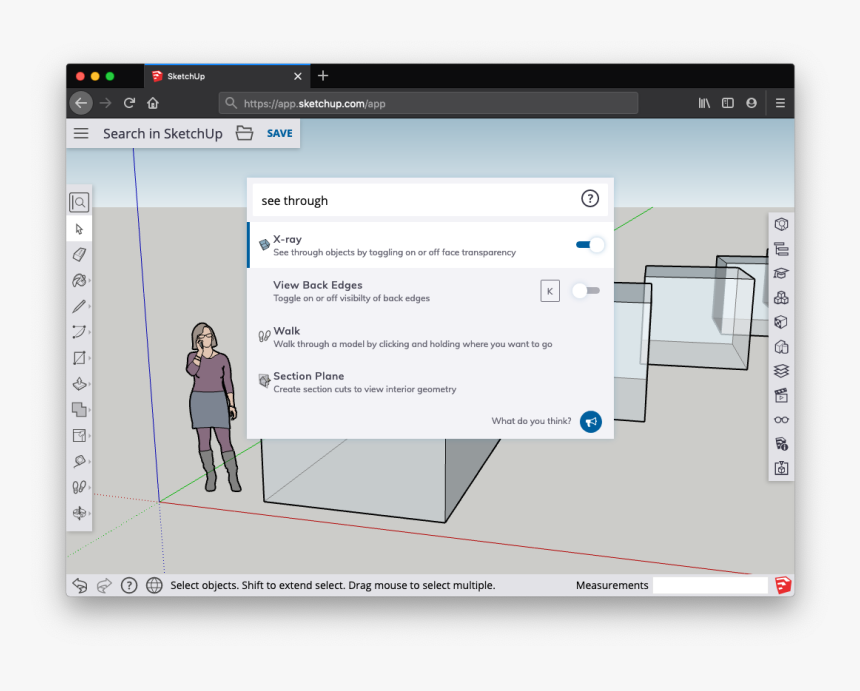Click Search in SketchUp
This screenshot has height=691, width=860.
tap(163, 133)
